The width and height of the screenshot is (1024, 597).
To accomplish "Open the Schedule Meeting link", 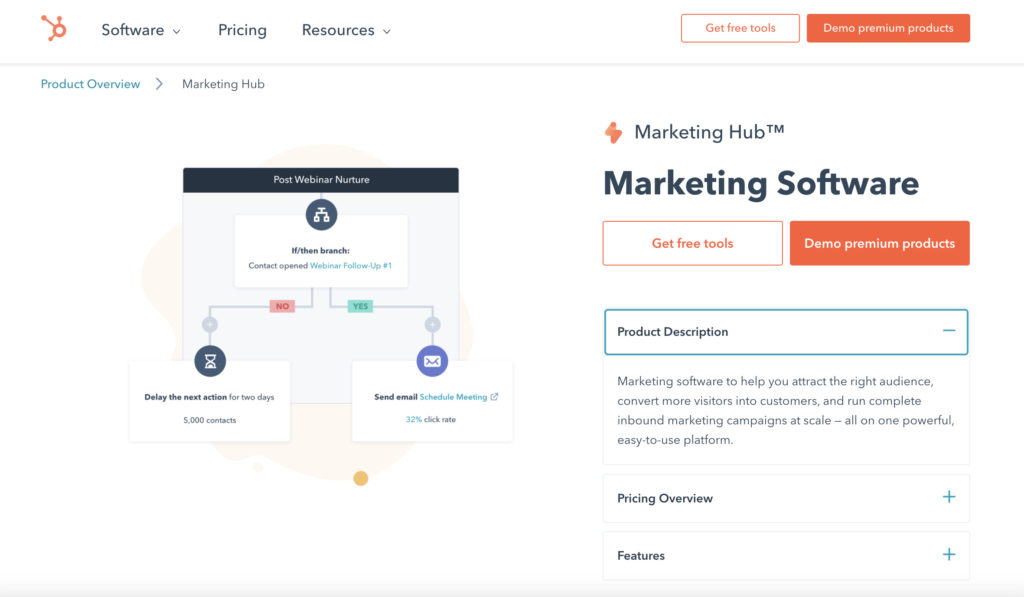I will pos(453,396).
